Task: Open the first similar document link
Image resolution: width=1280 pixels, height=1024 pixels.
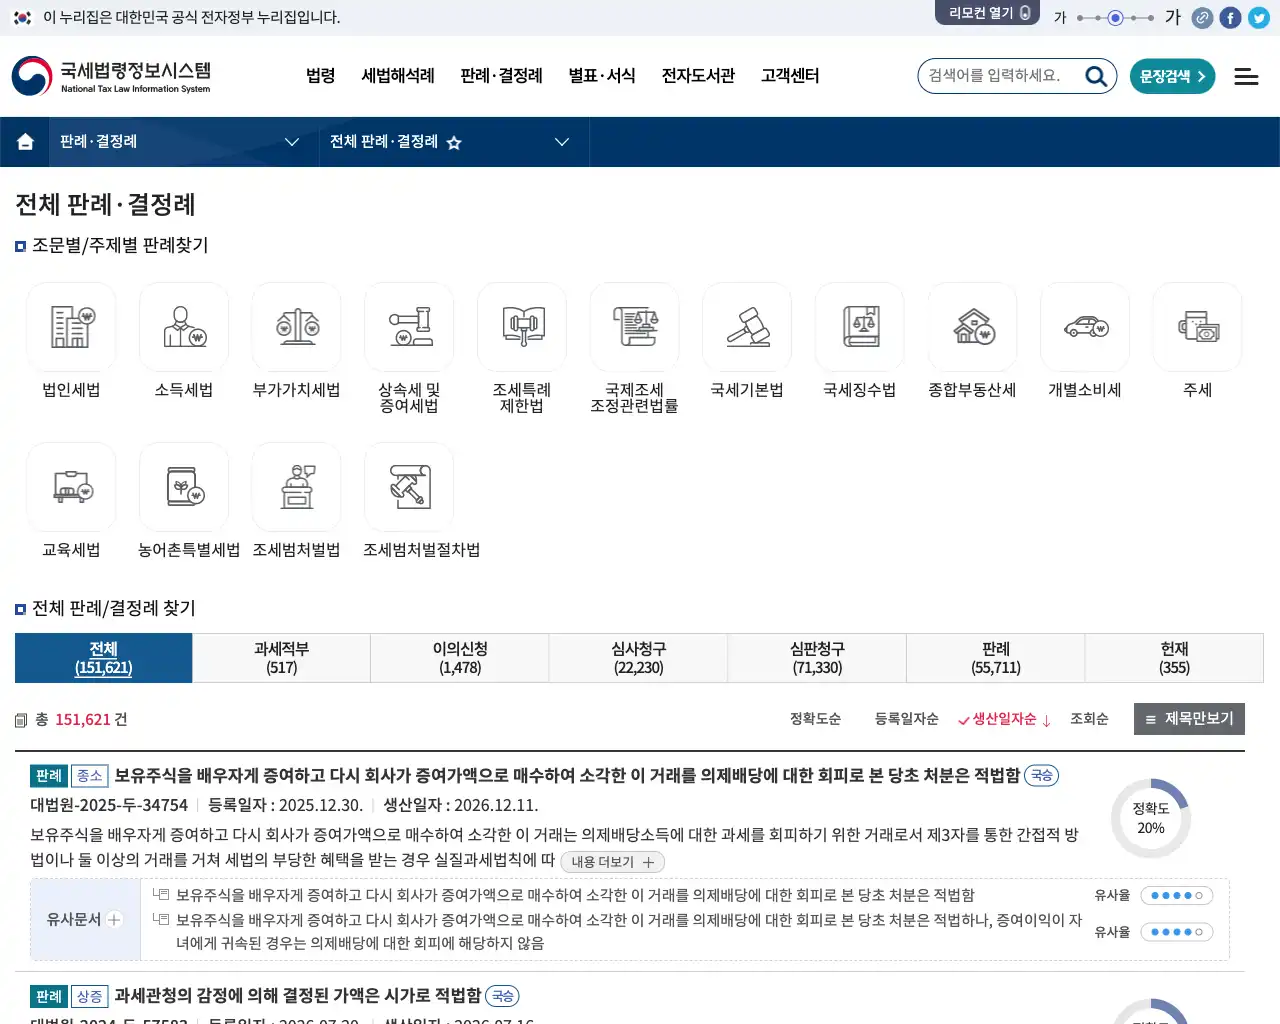Action: (x=575, y=895)
